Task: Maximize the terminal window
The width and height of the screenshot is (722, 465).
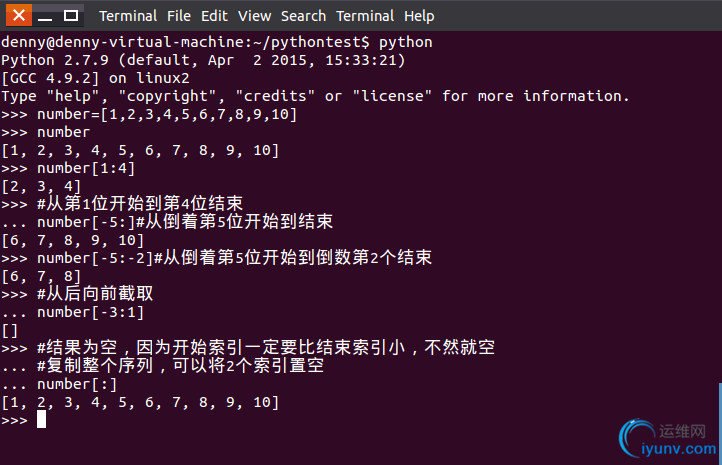Action: click(70, 16)
